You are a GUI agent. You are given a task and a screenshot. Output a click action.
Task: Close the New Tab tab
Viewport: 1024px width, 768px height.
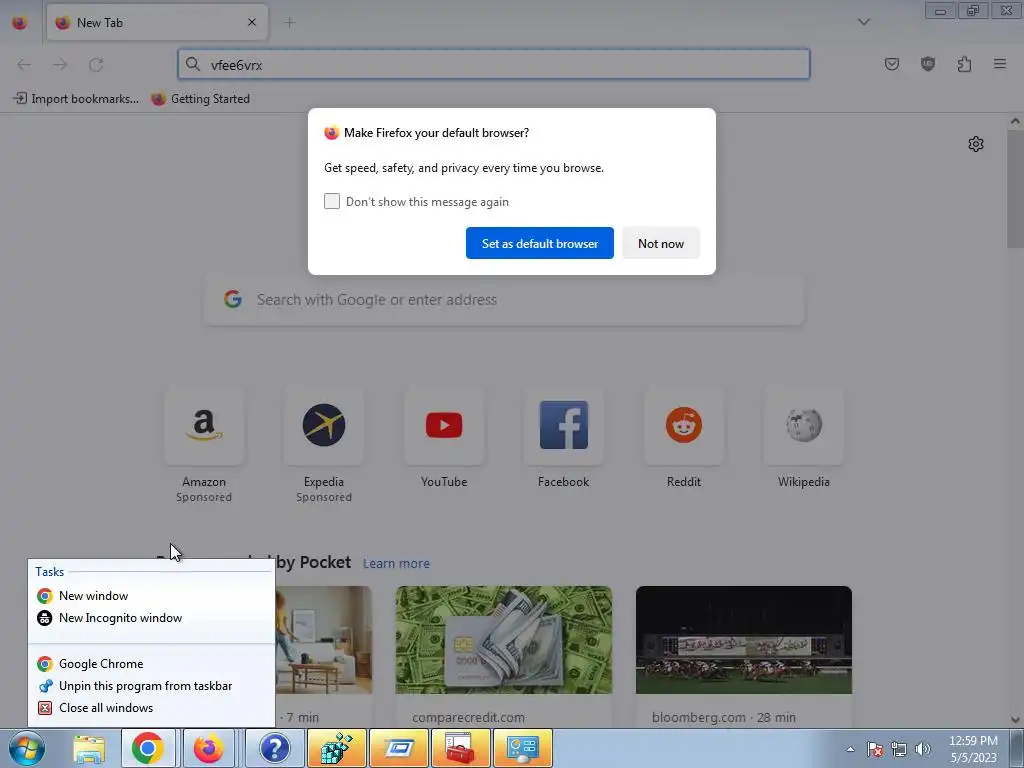(x=252, y=22)
